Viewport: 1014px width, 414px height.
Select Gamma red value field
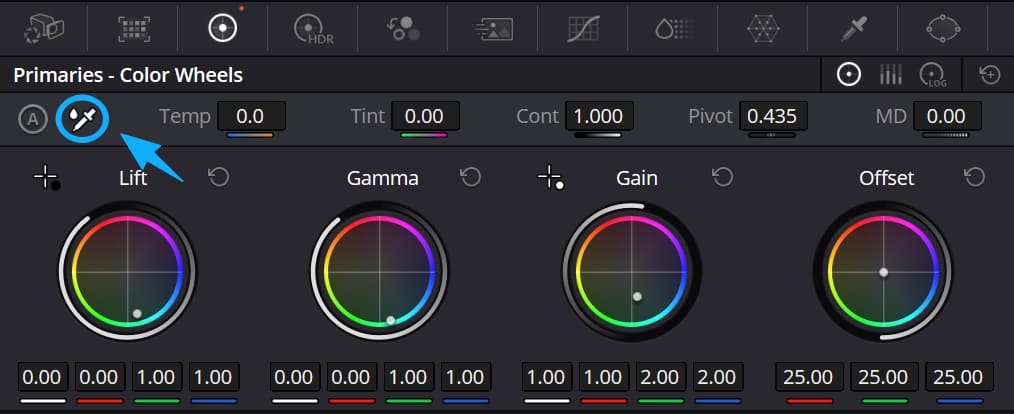click(x=351, y=377)
